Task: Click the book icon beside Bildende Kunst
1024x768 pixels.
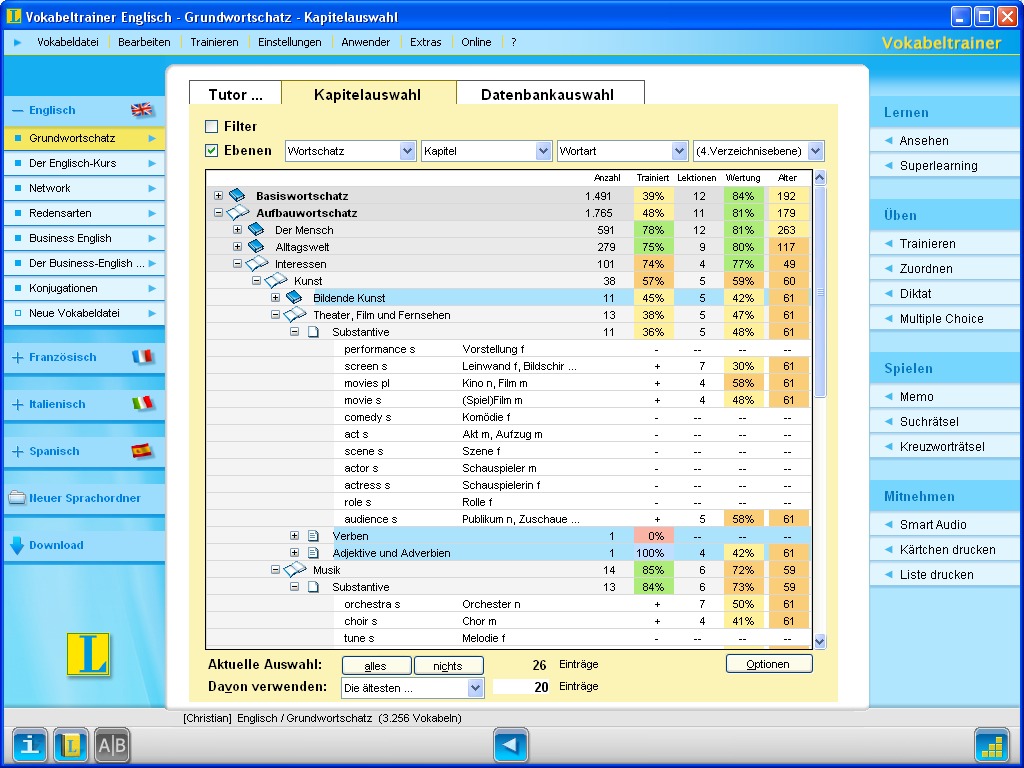Action: point(294,297)
